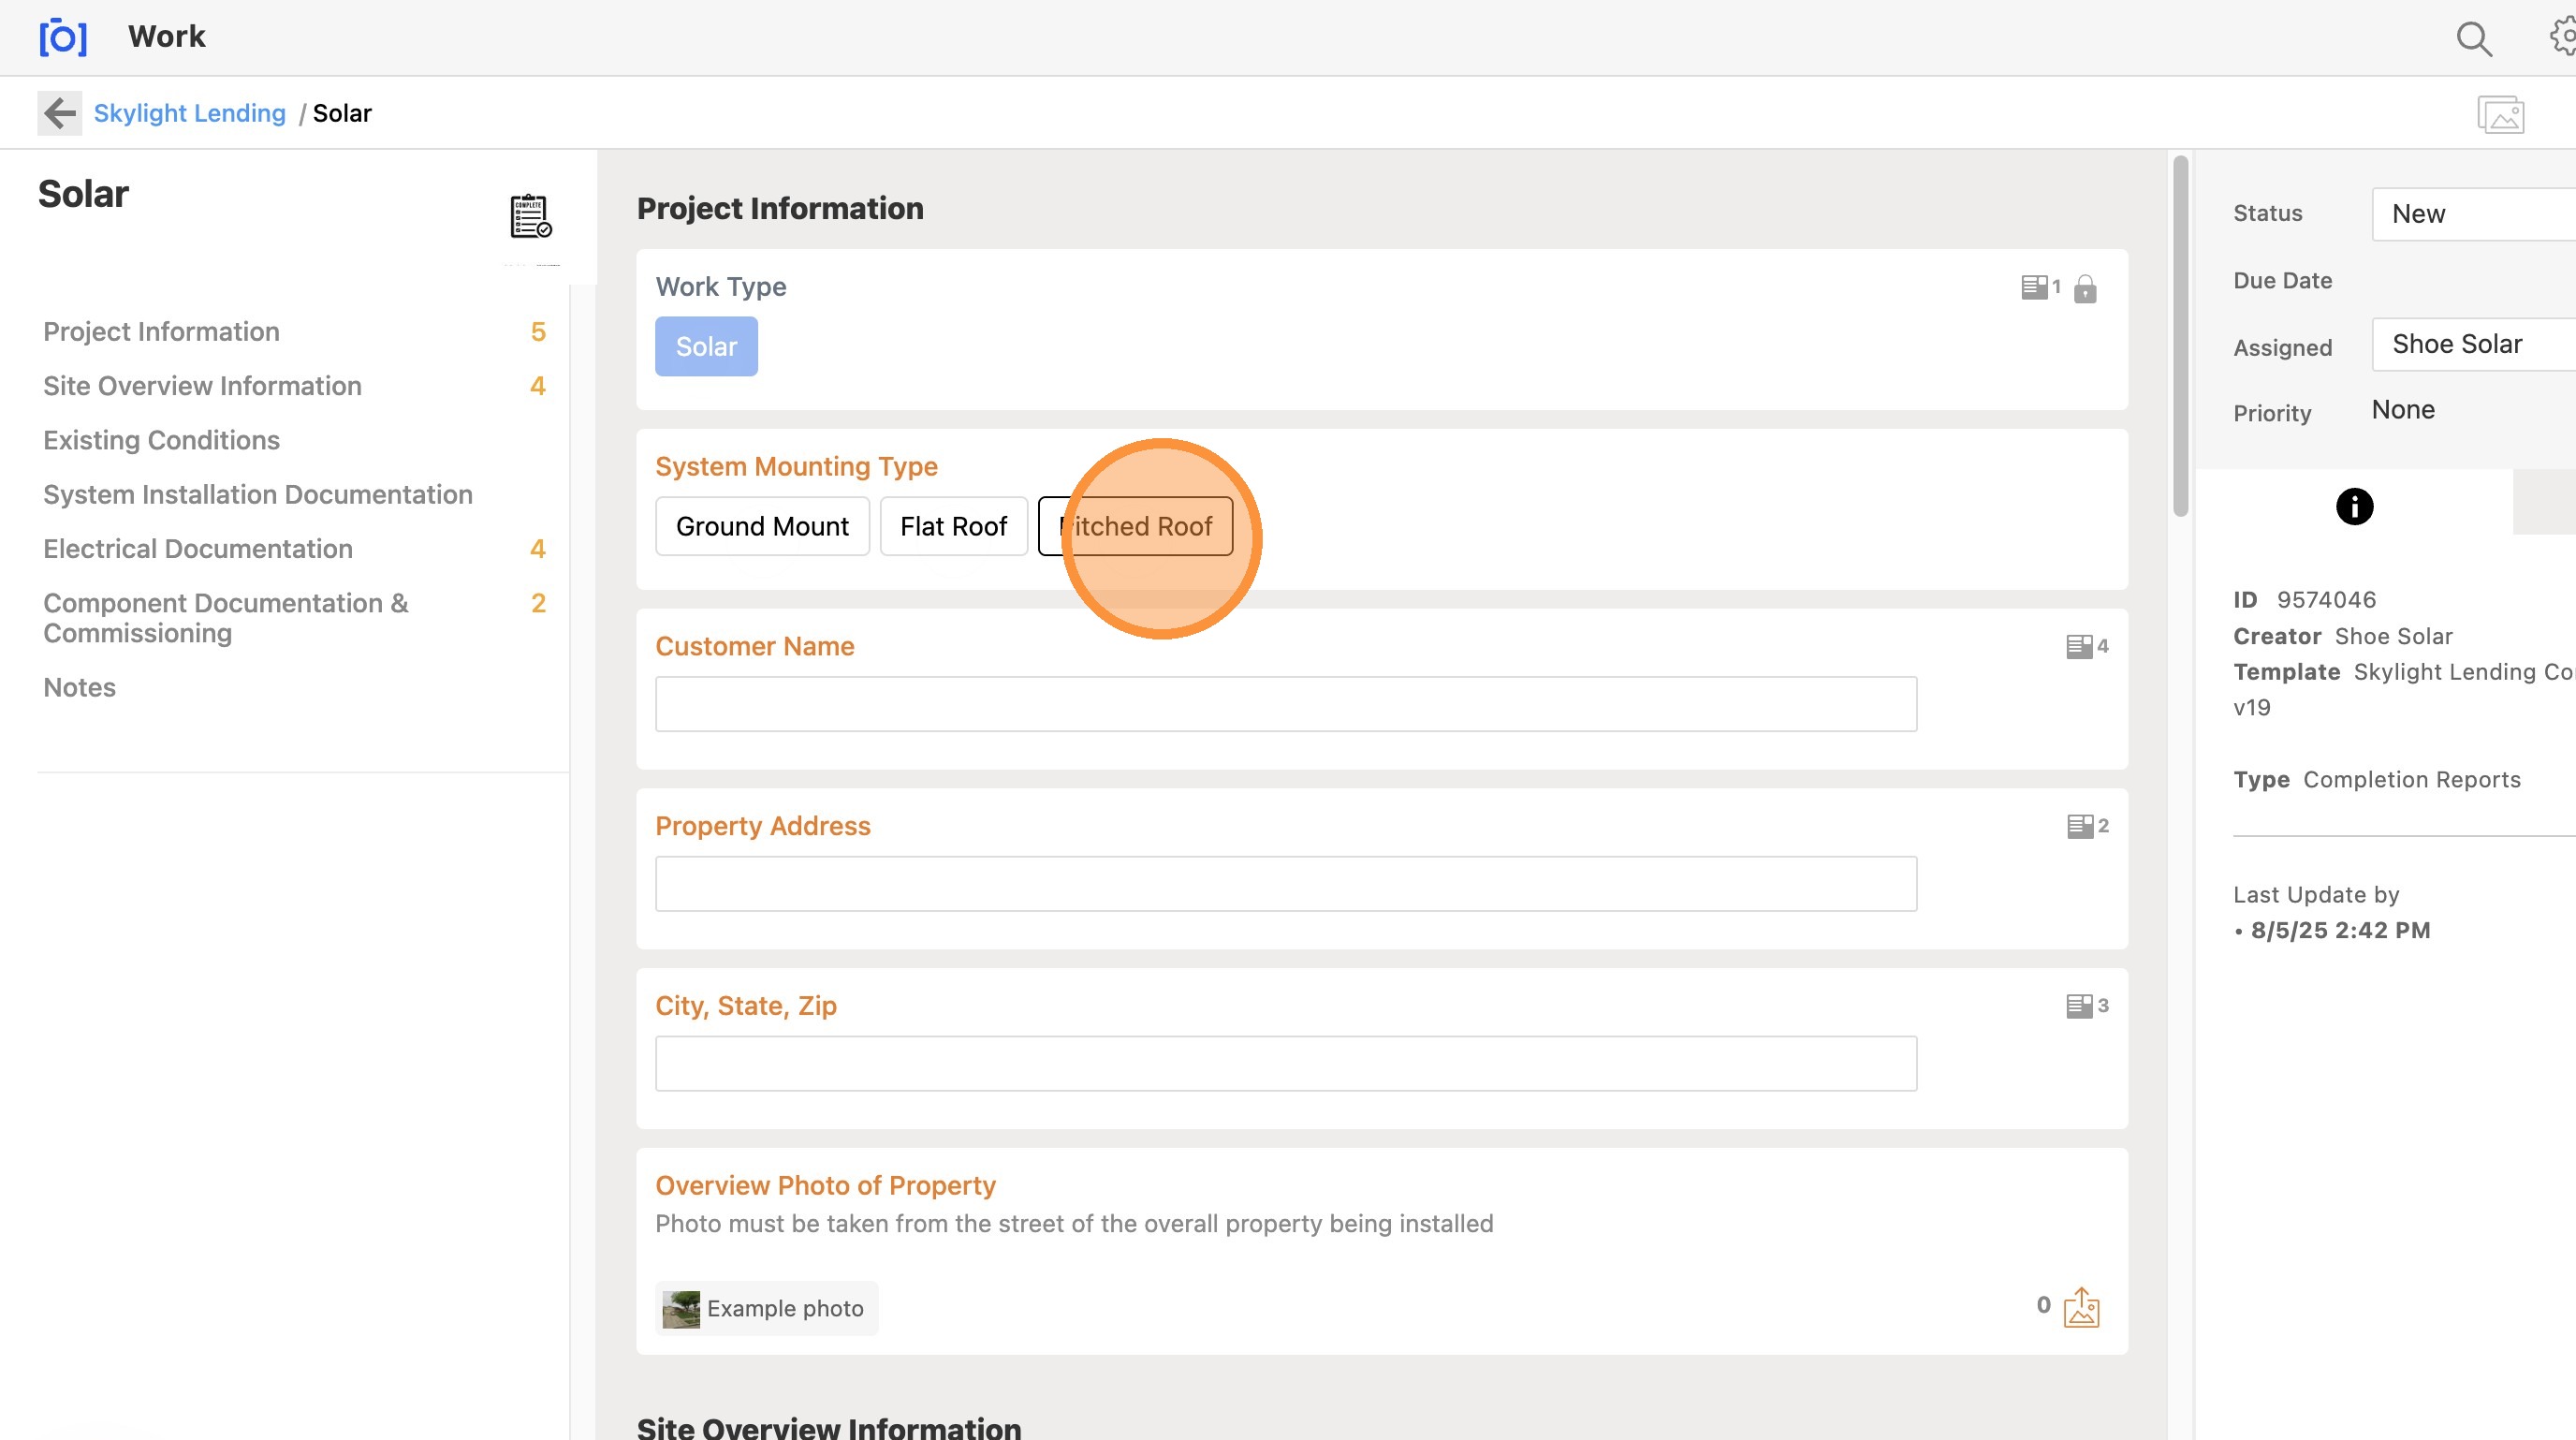Select the Pitched Roof option
Screen dimensions: 2576x1440
tap(1135, 526)
